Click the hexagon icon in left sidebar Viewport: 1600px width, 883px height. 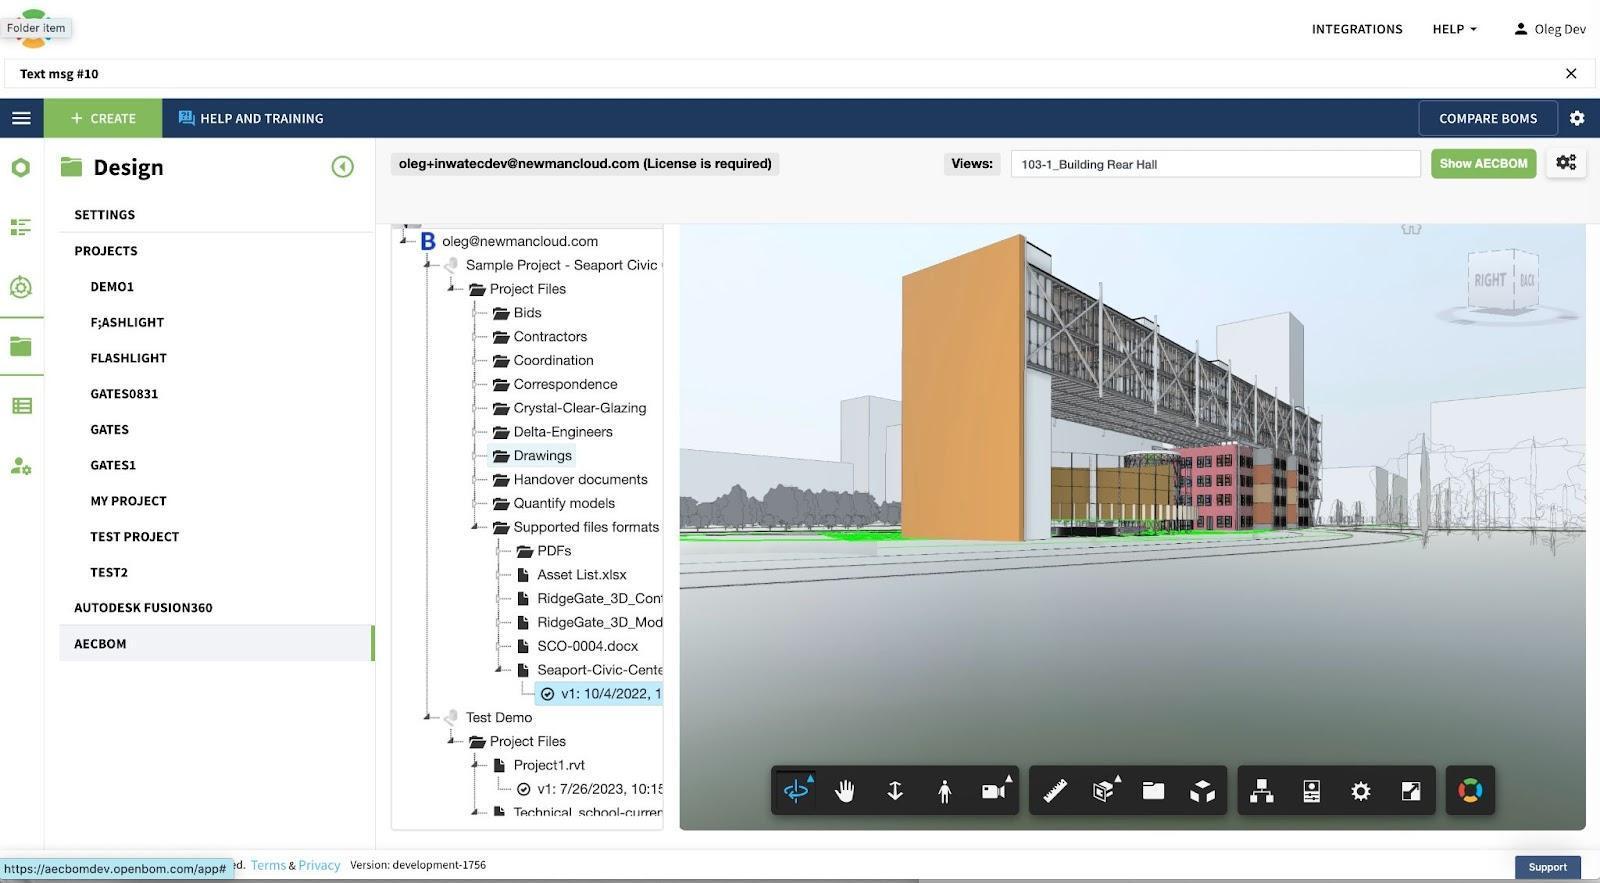point(21,168)
